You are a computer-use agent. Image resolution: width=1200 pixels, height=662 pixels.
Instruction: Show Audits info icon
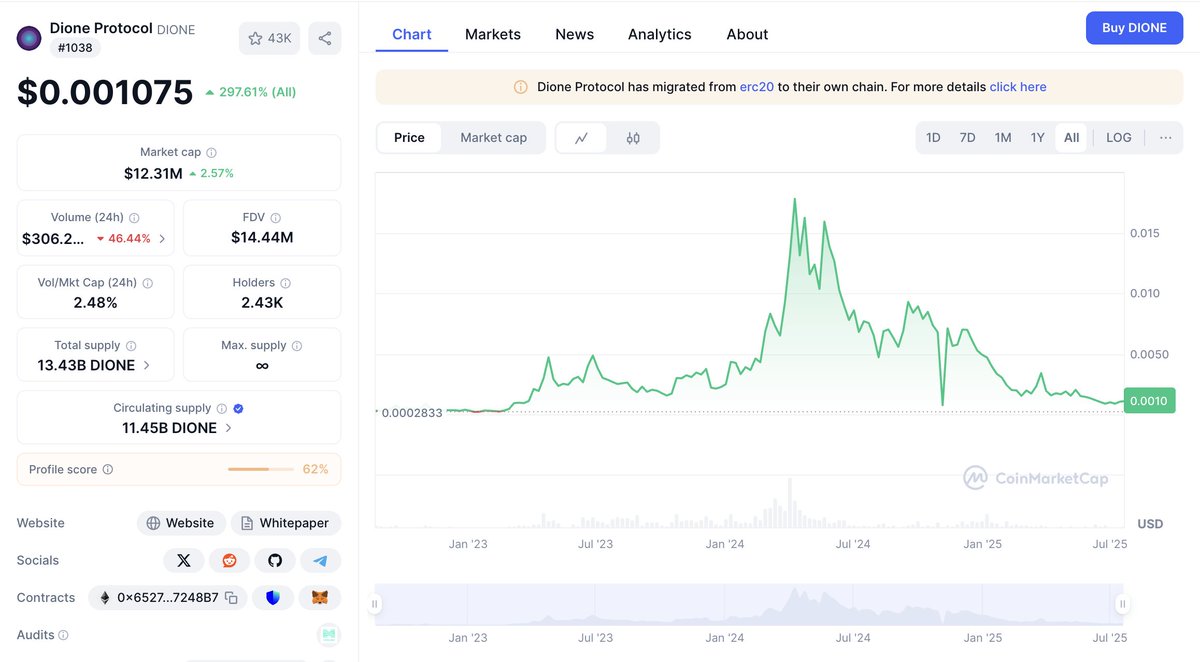(63, 635)
